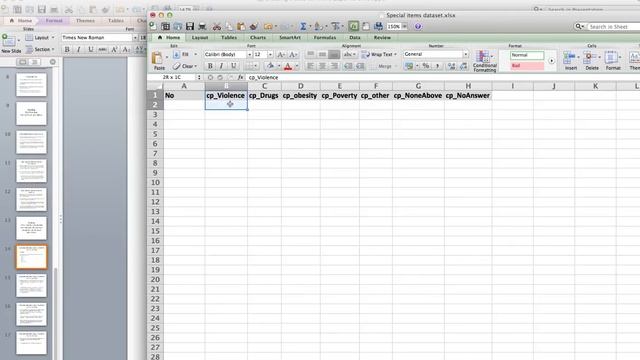Switch to Excel Layout tab
This screenshot has height=360, width=640.
click(x=200, y=38)
